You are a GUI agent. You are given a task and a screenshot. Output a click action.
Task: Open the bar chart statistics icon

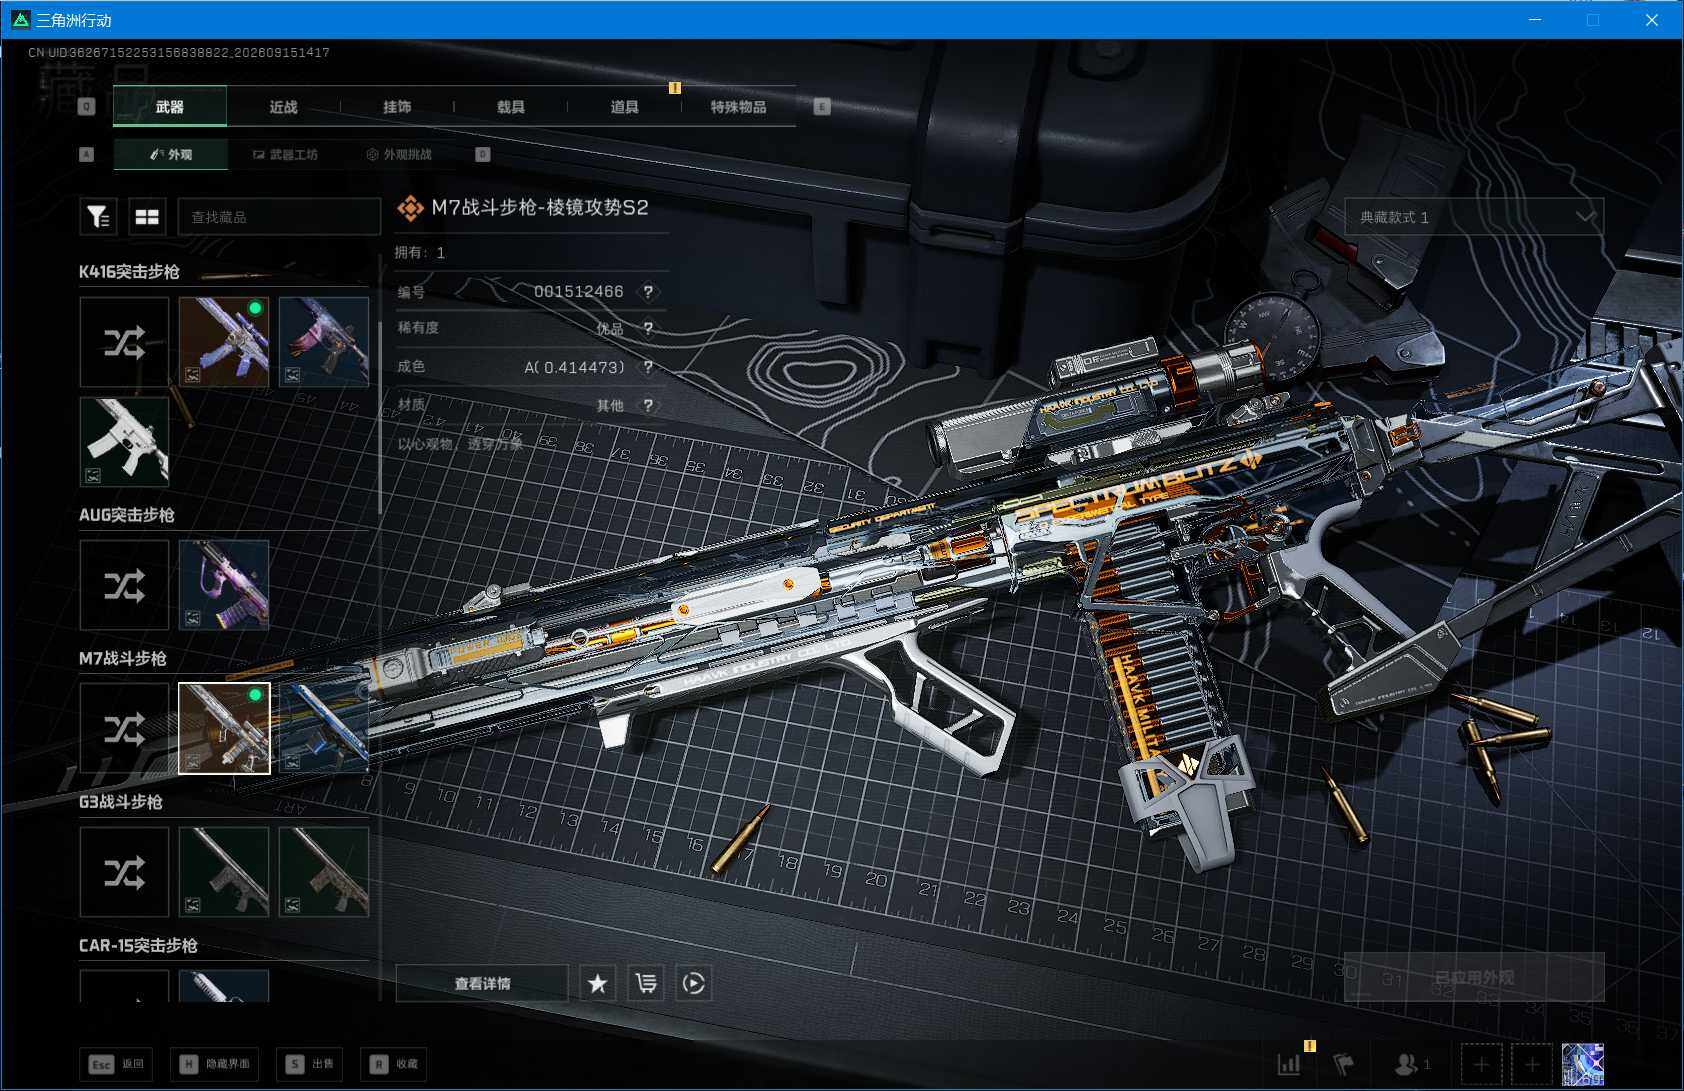pyautogui.click(x=1290, y=1064)
